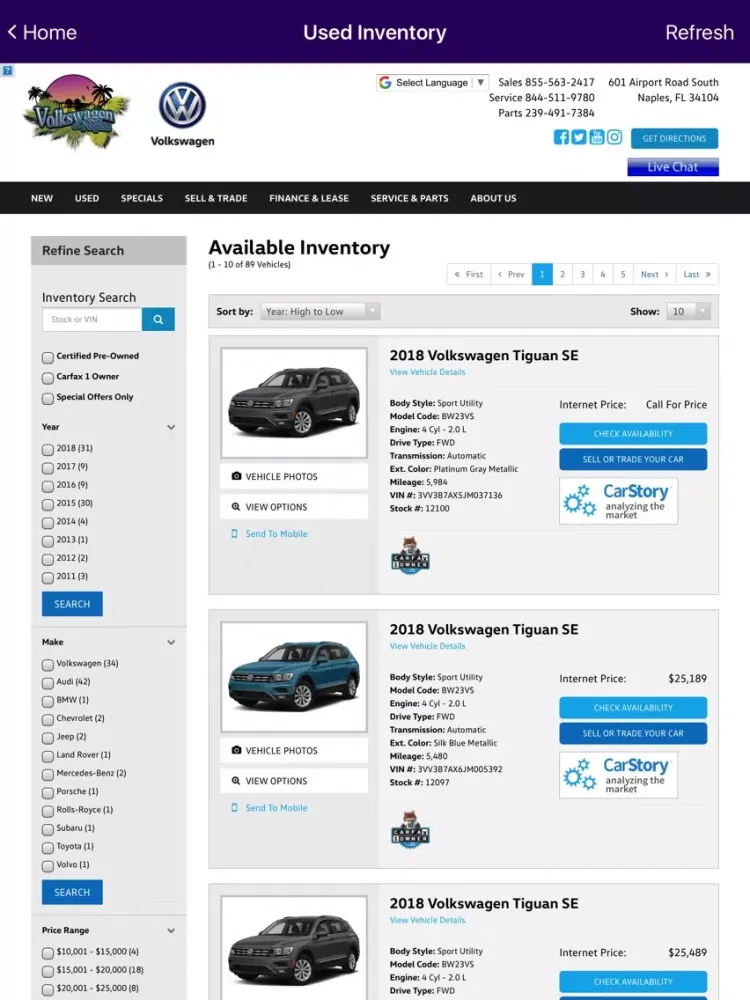Open the SELL & TRADE menu
Screen dimensions: 750x1000
coord(216,198)
